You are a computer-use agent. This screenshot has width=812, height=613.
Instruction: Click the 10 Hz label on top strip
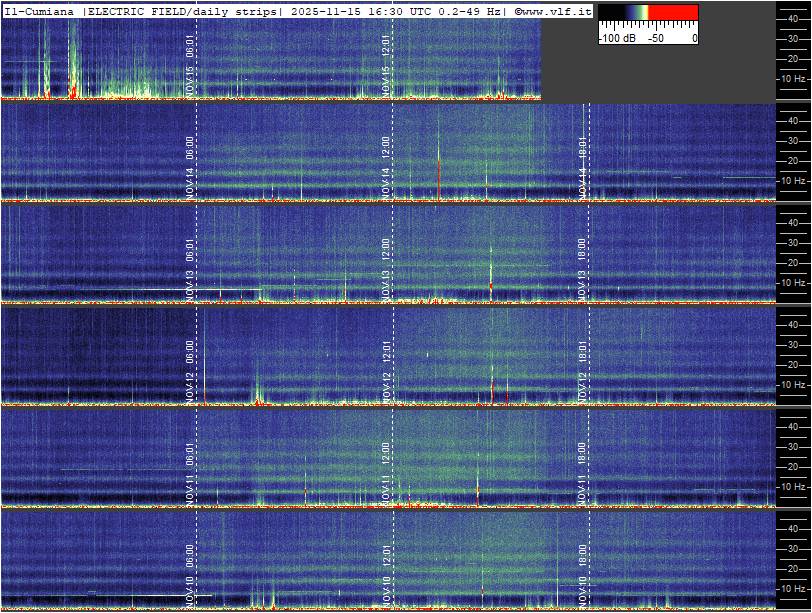(792, 78)
